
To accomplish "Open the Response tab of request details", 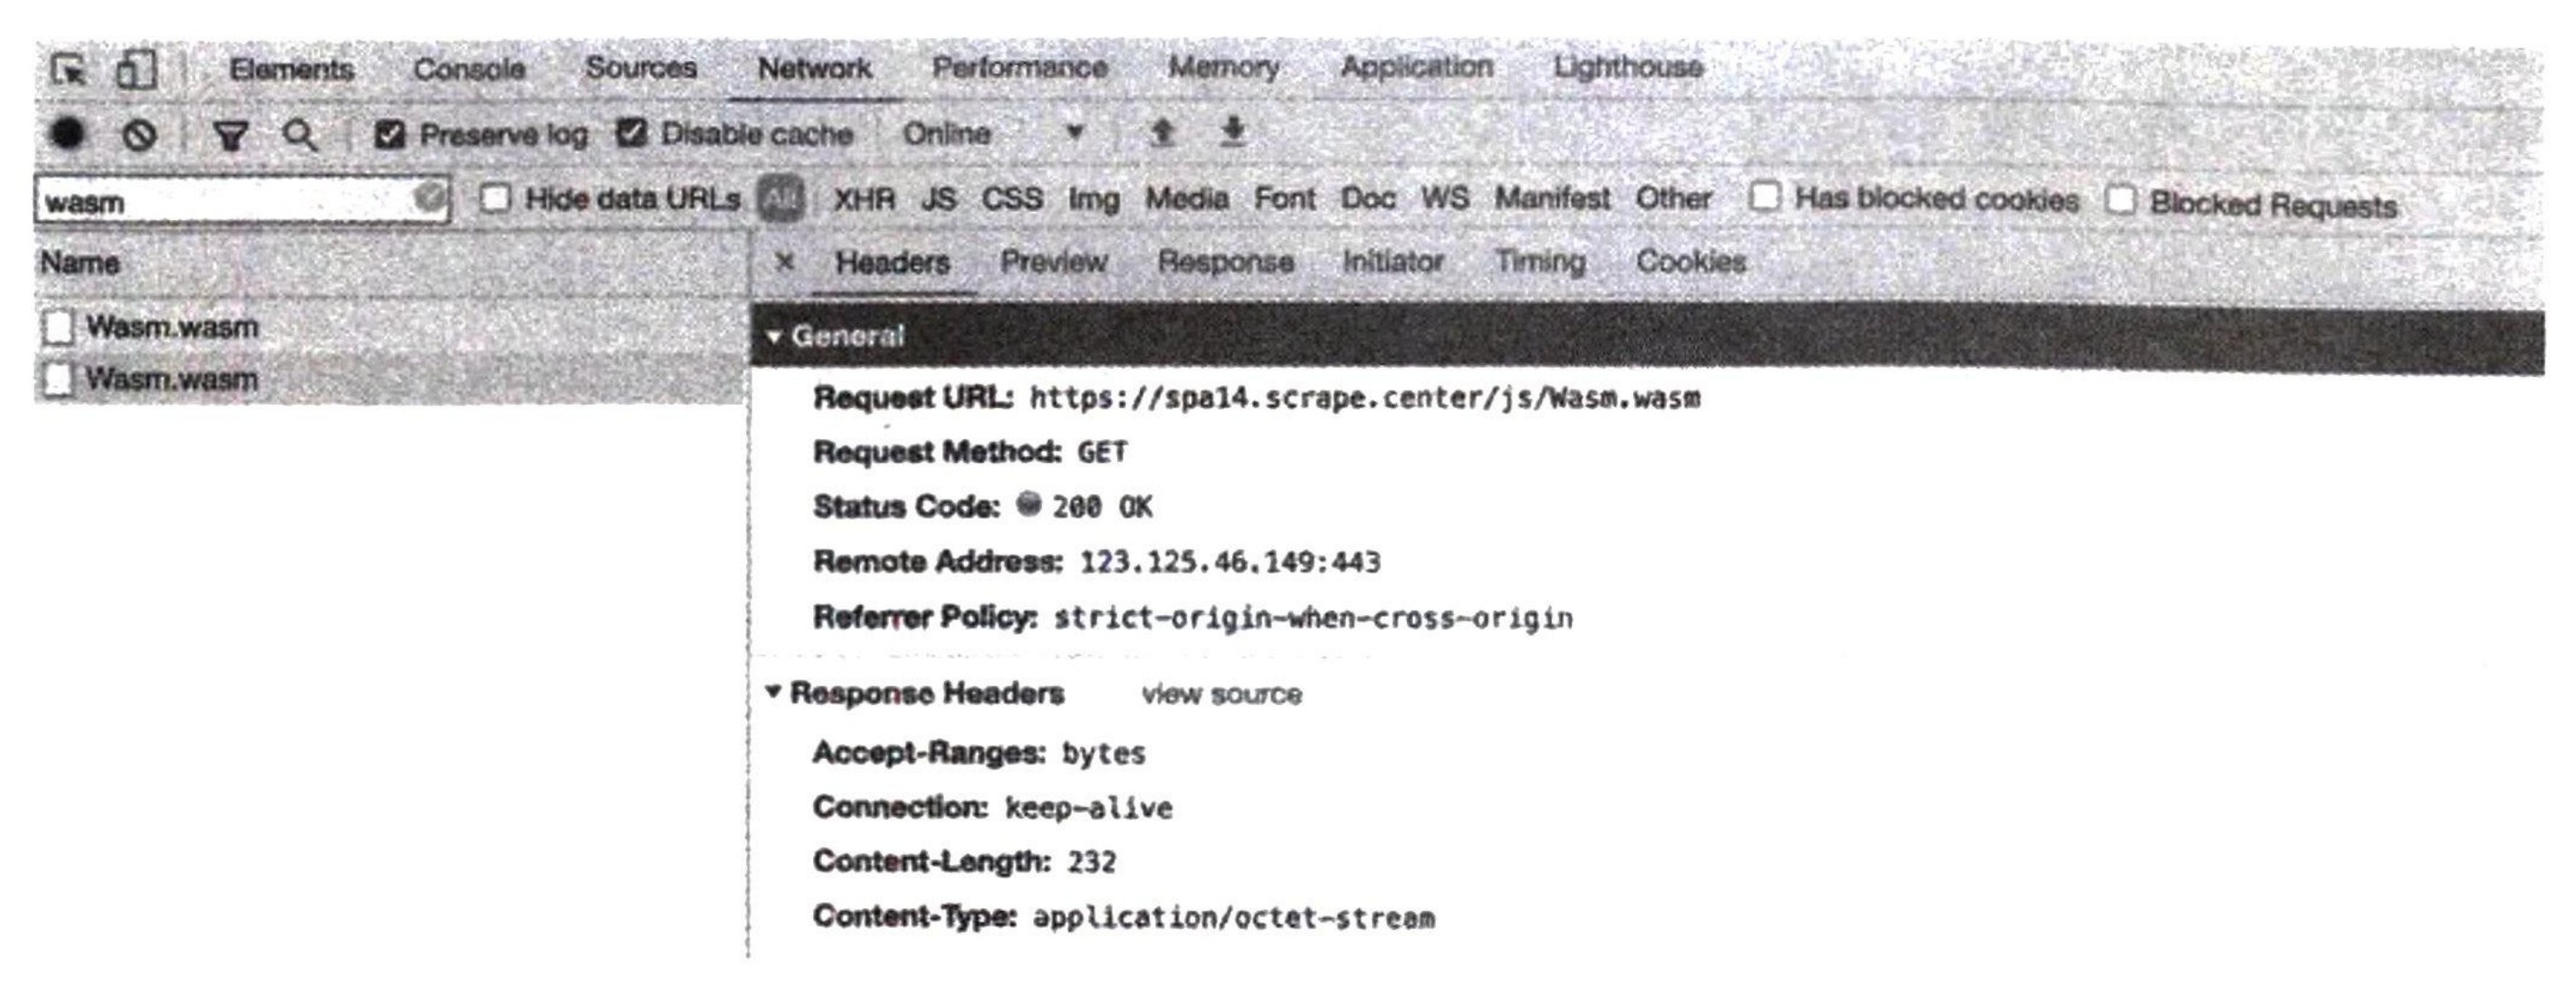I will [x=1225, y=262].
